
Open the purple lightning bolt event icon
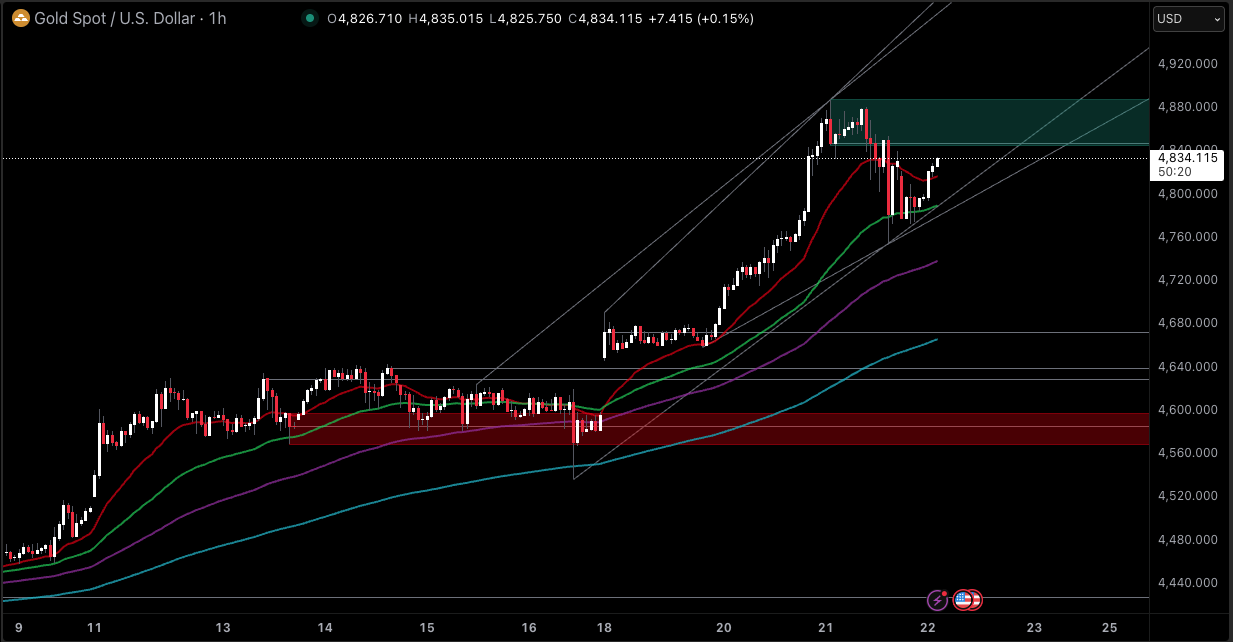(937, 600)
